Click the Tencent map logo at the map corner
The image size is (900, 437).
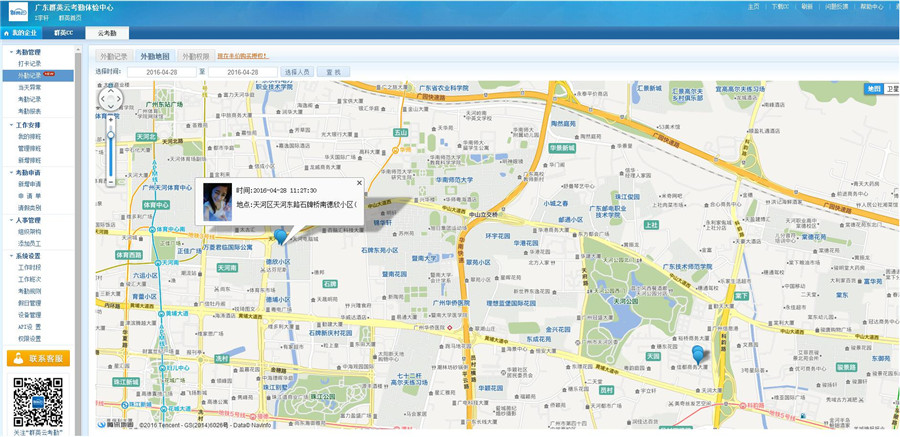[115, 424]
